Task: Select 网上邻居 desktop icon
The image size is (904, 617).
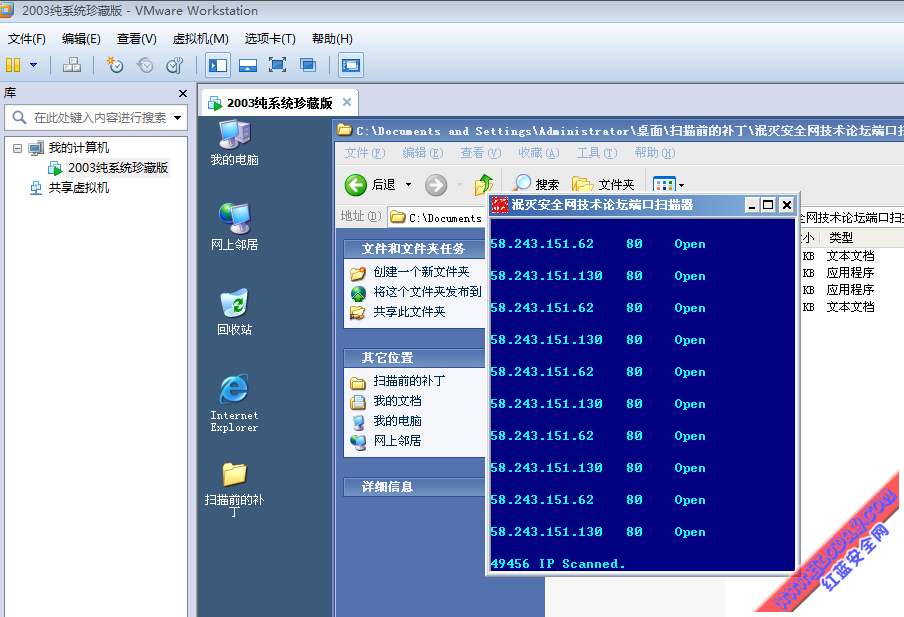Action: click(x=234, y=227)
